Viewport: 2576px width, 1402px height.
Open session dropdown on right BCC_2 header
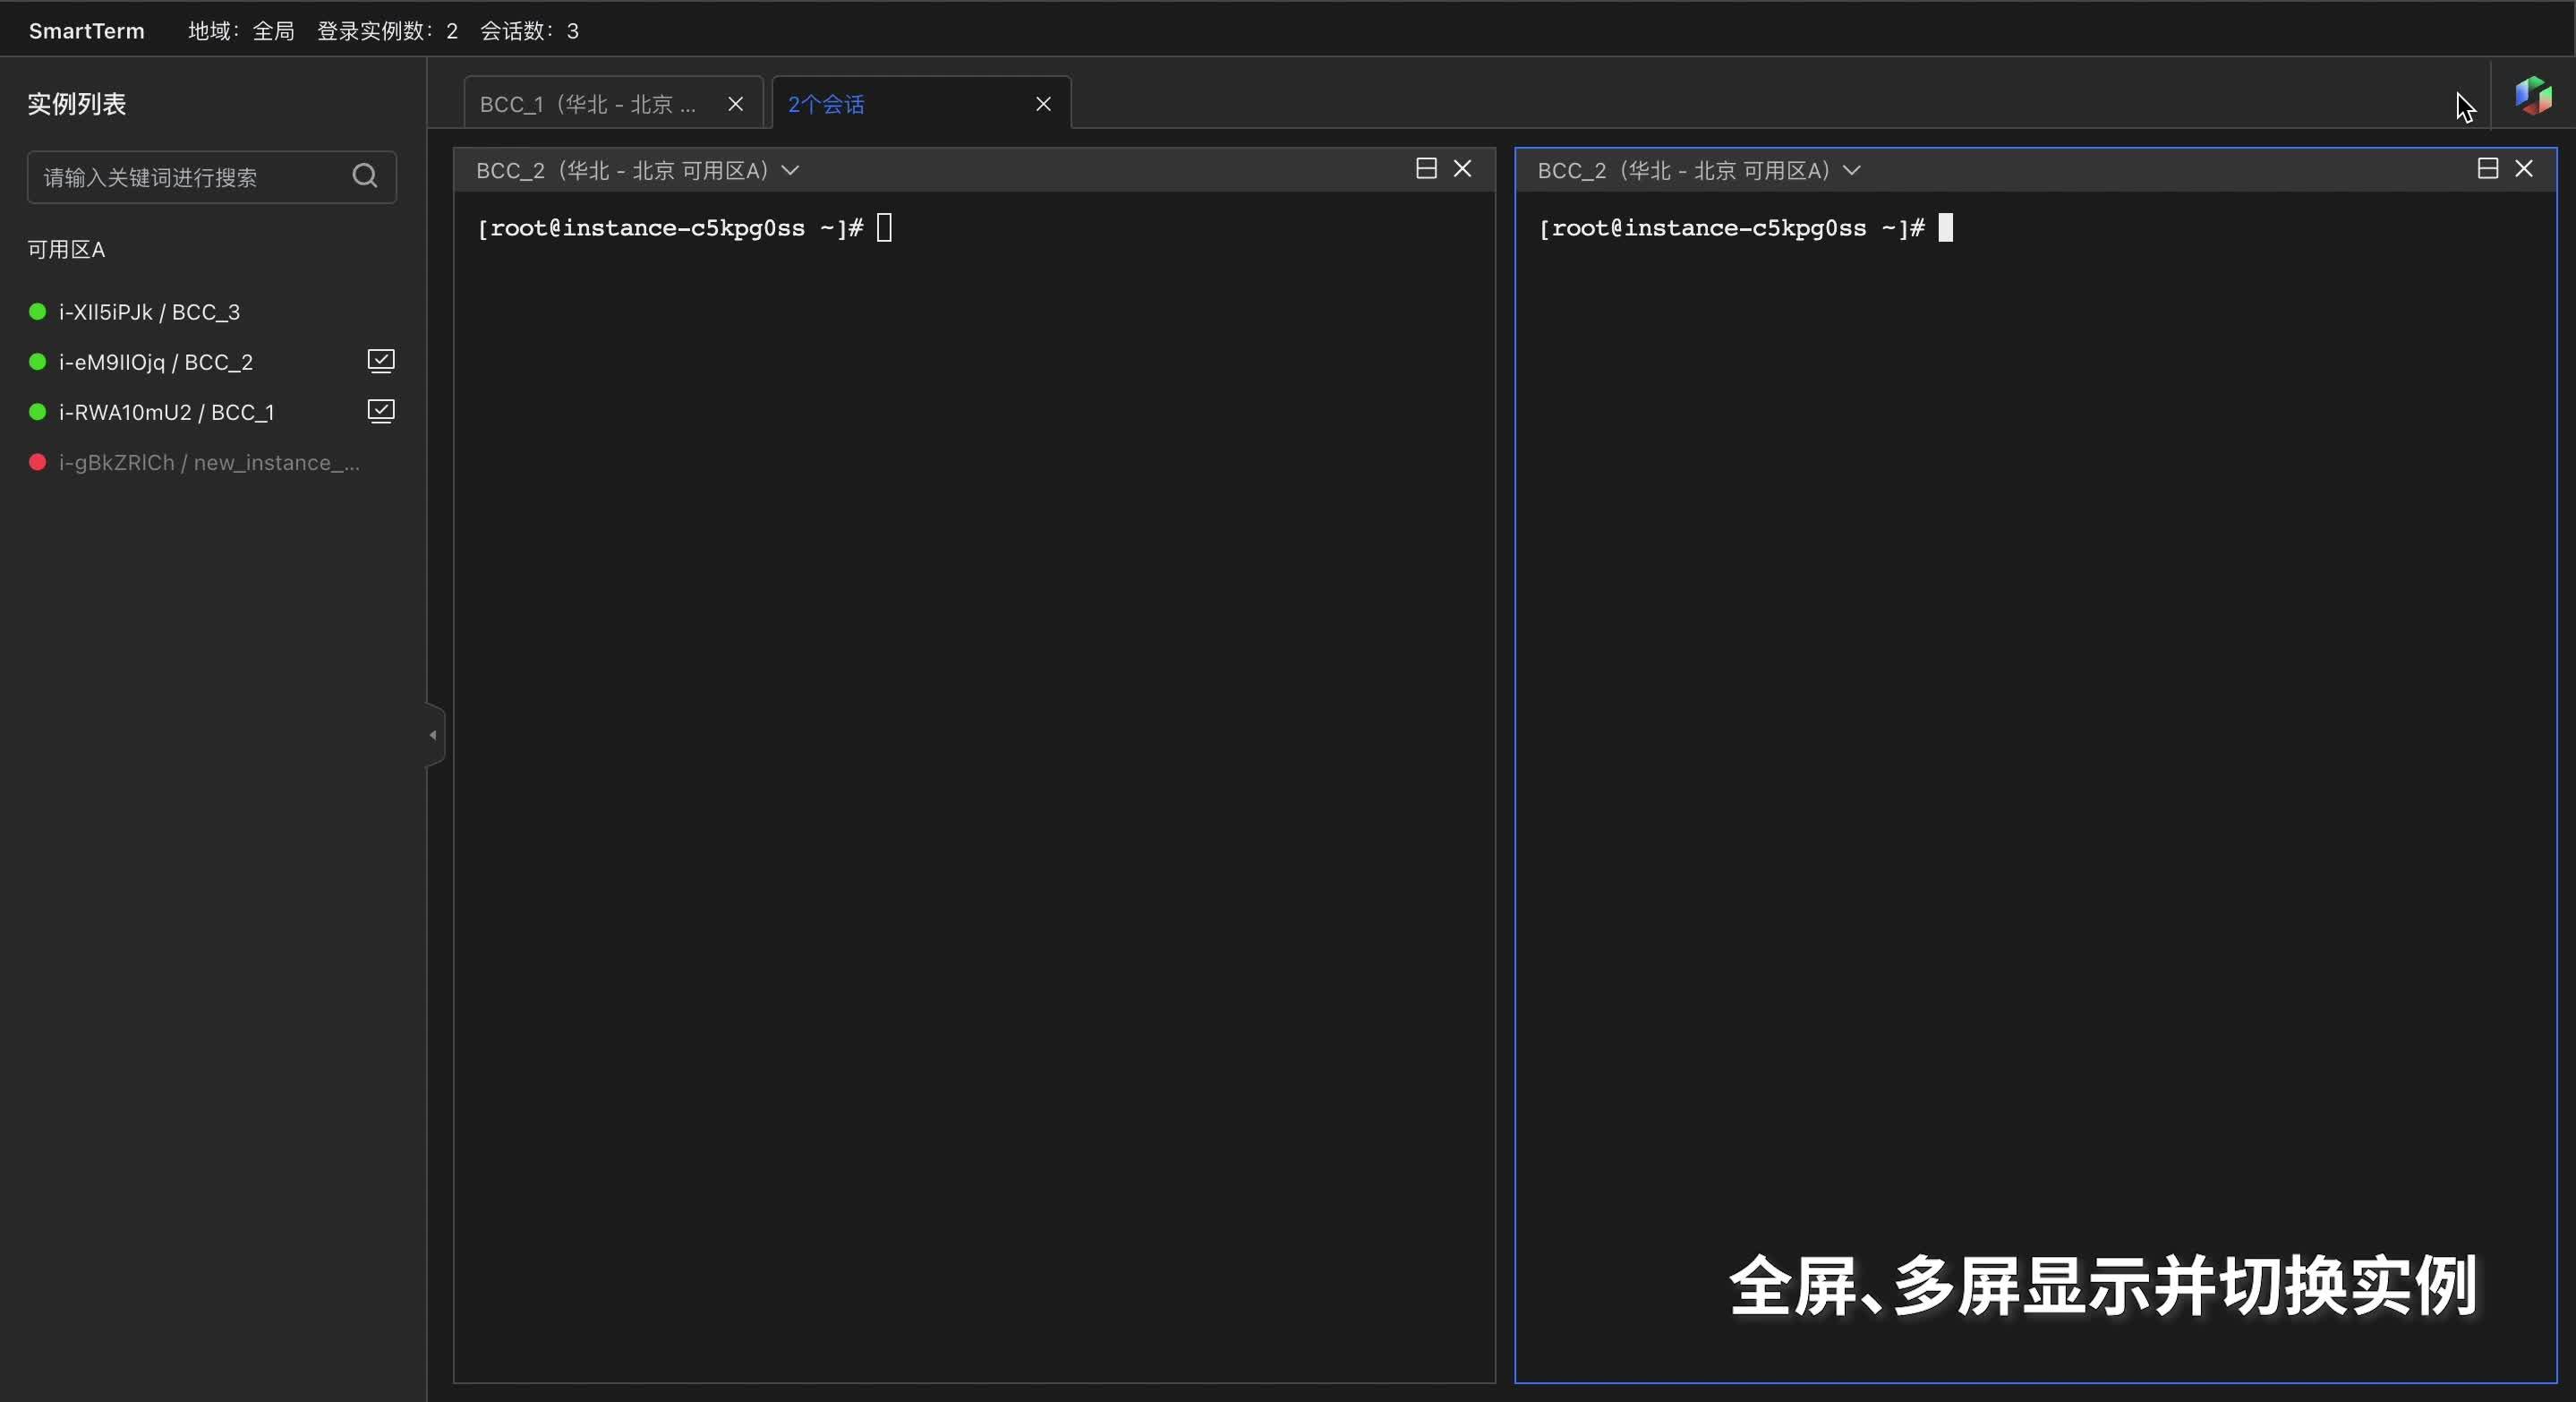1852,171
